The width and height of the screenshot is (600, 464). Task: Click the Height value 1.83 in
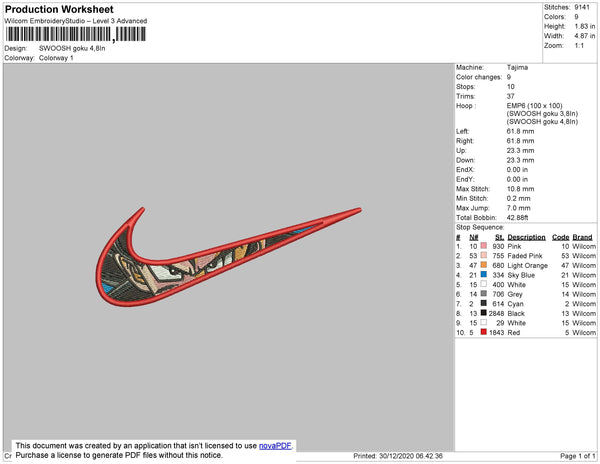click(x=585, y=26)
